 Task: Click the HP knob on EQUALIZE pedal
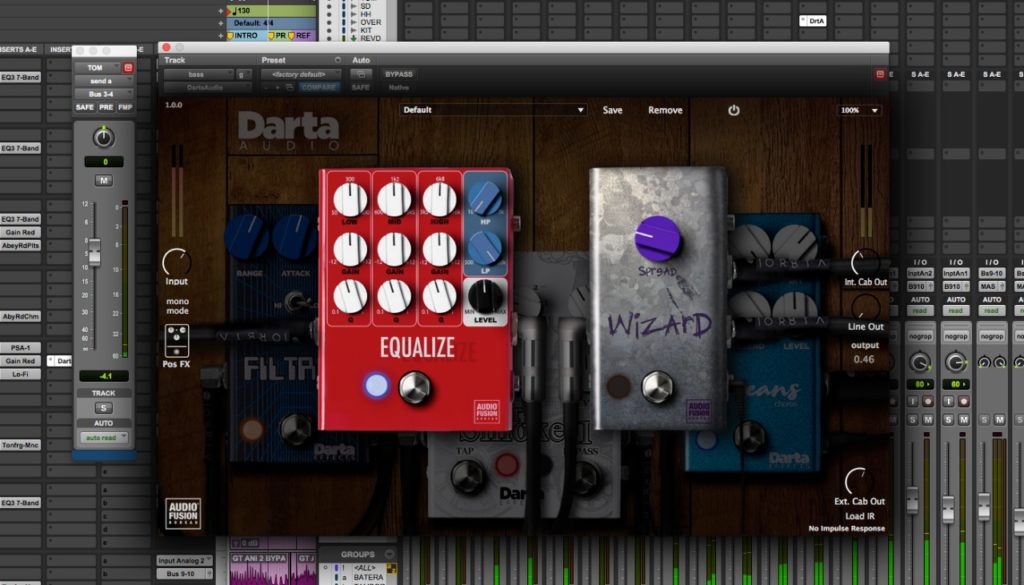coord(485,198)
